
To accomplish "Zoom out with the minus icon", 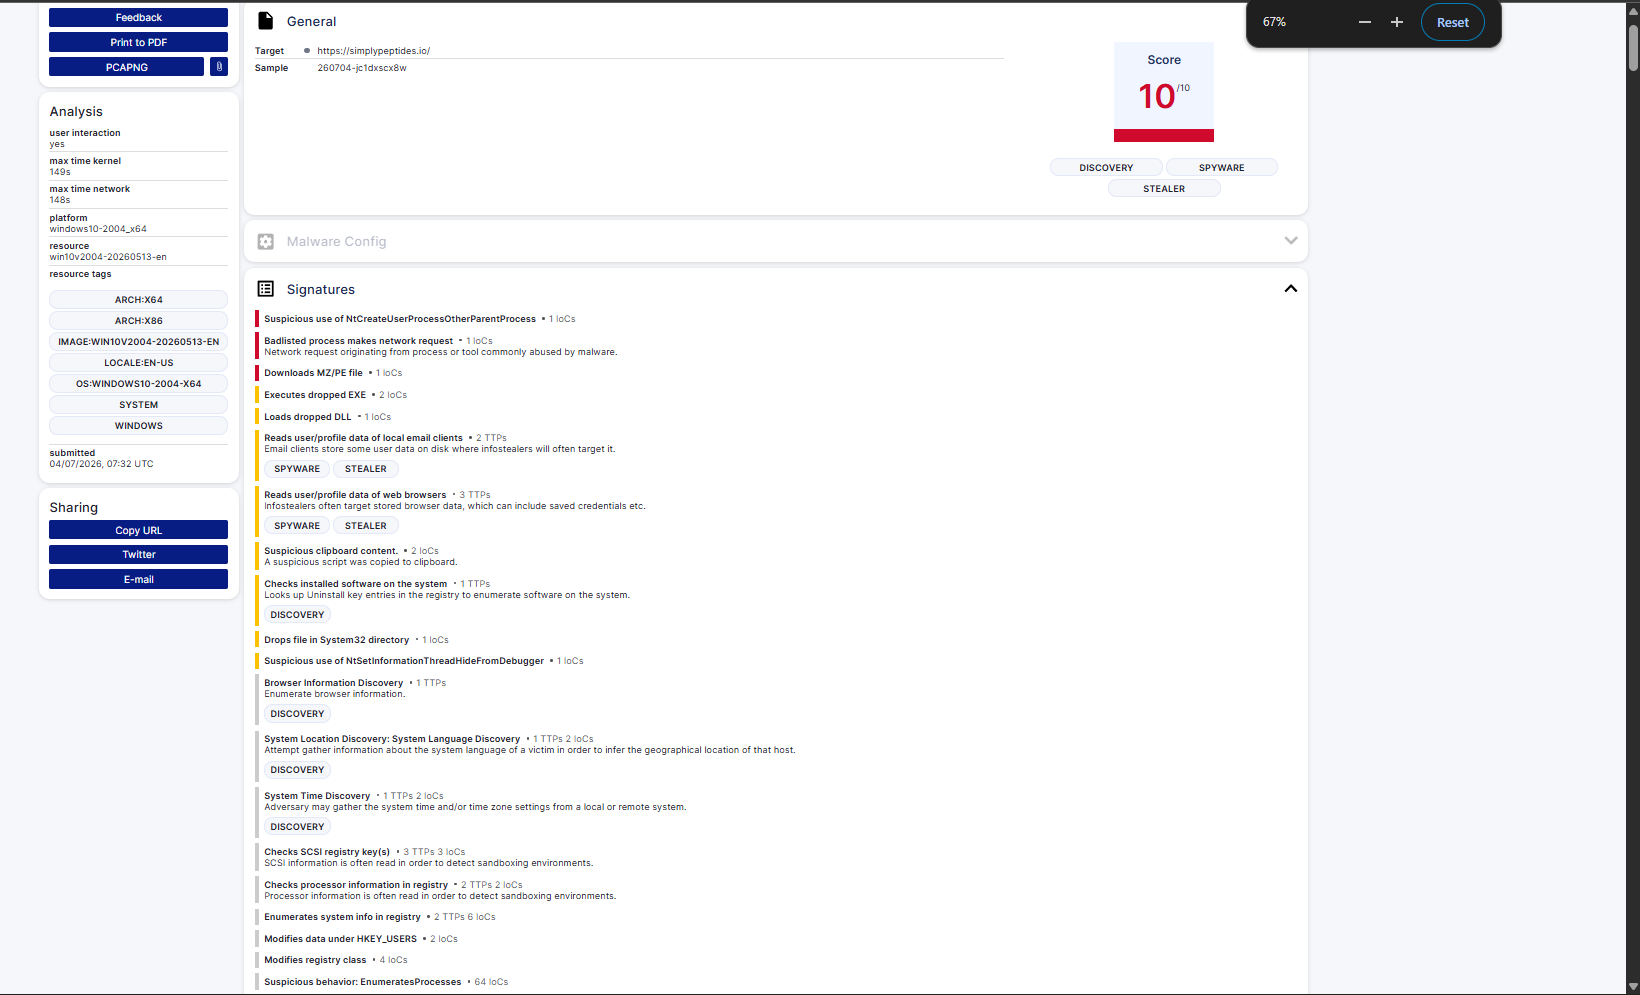I will click(x=1365, y=22).
